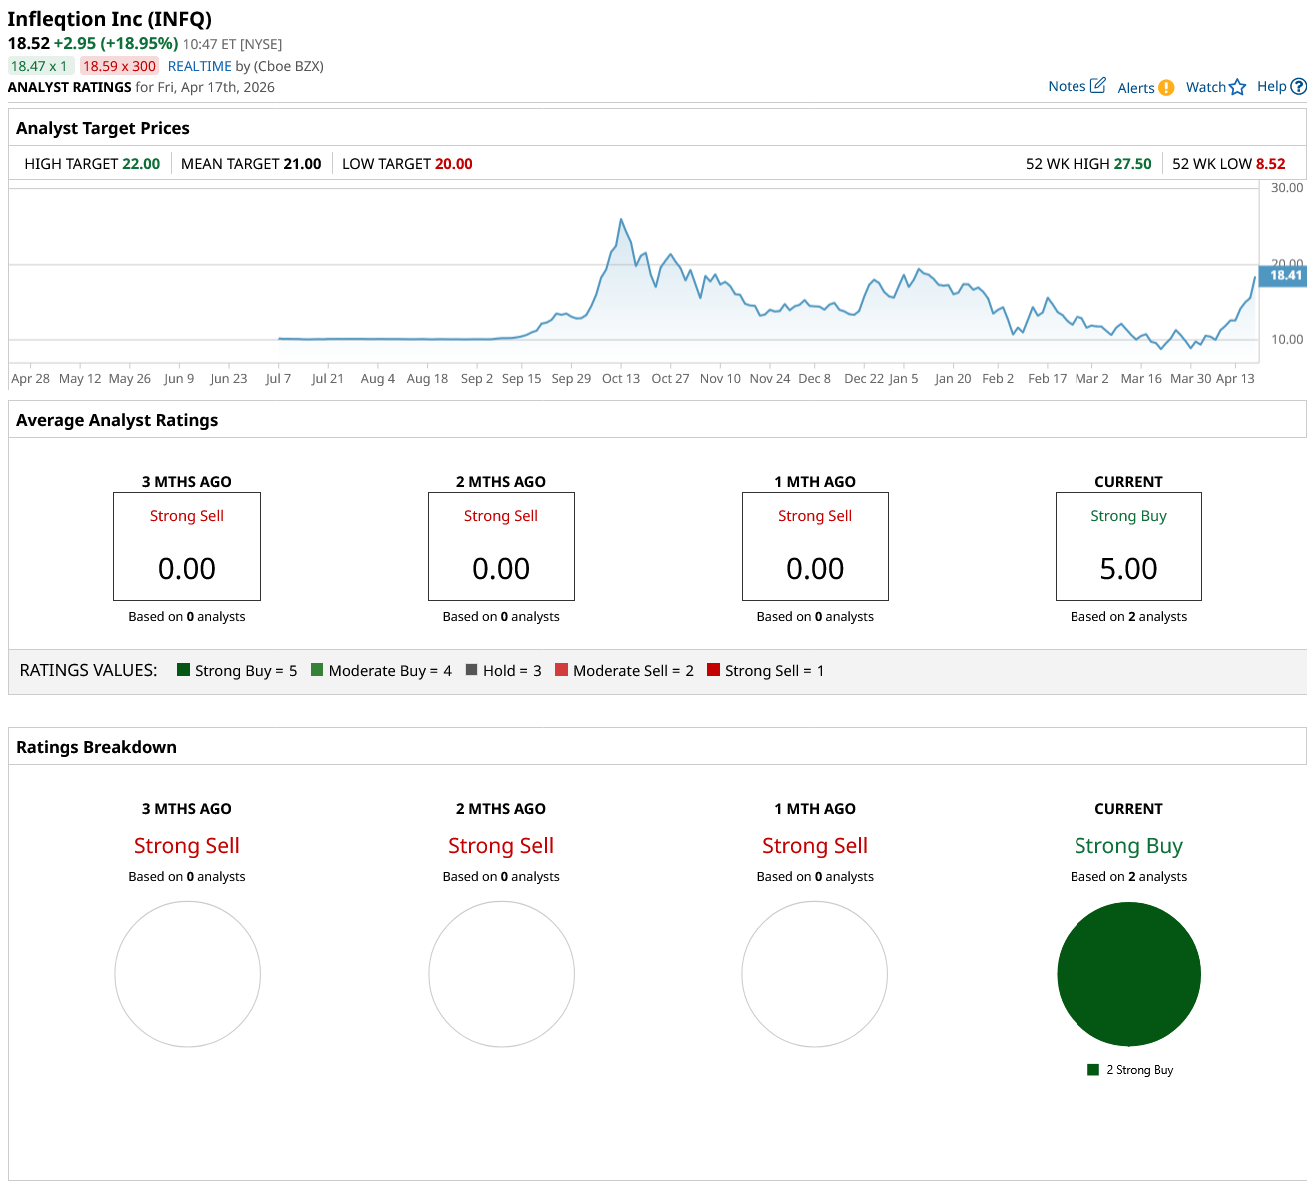Click the Oct 13 price peak on chart
The width and height of the screenshot is (1308, 1182).
[621, 220]
